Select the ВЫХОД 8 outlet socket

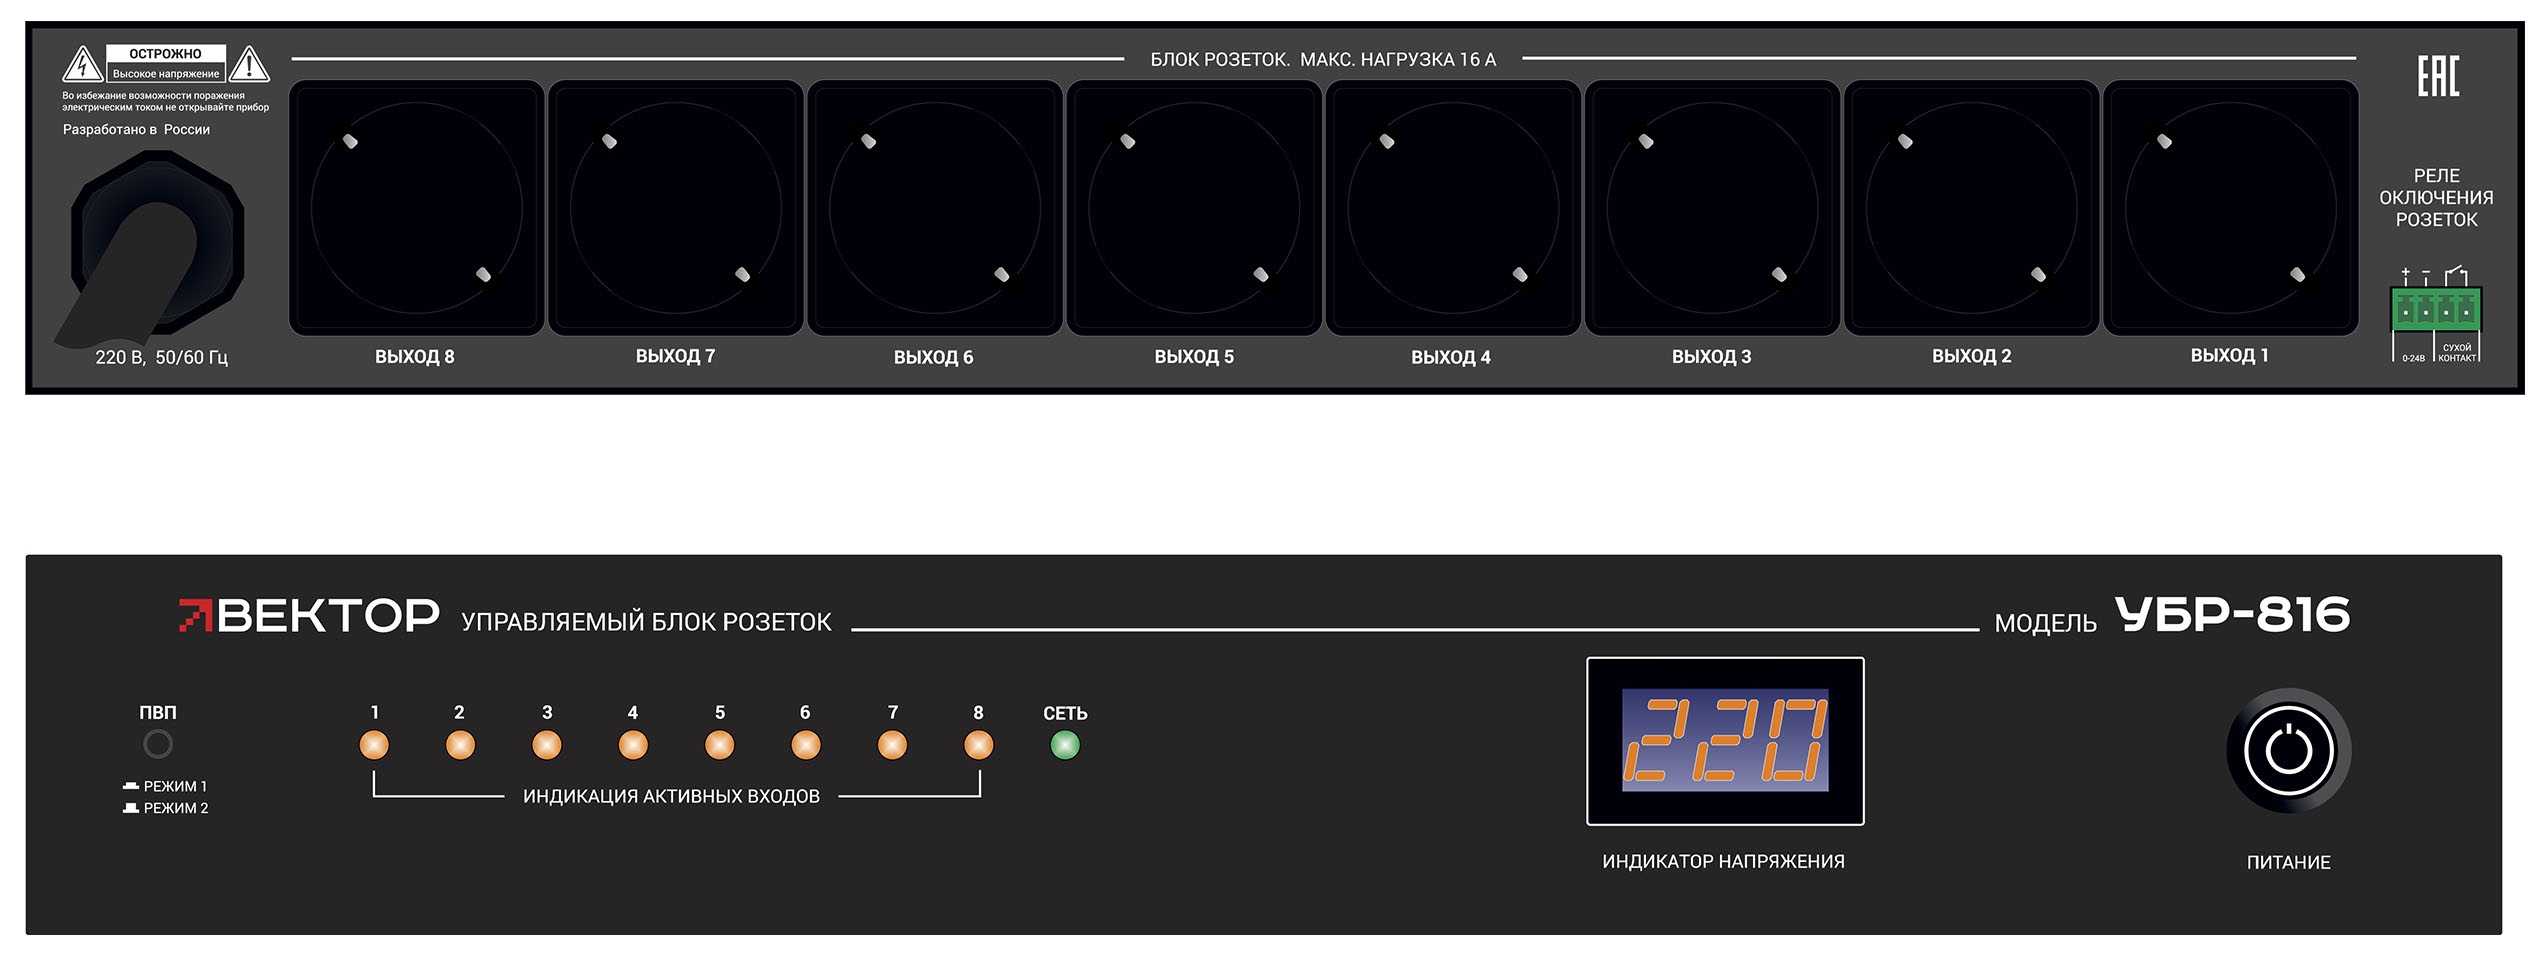click(x=417, y=208)
